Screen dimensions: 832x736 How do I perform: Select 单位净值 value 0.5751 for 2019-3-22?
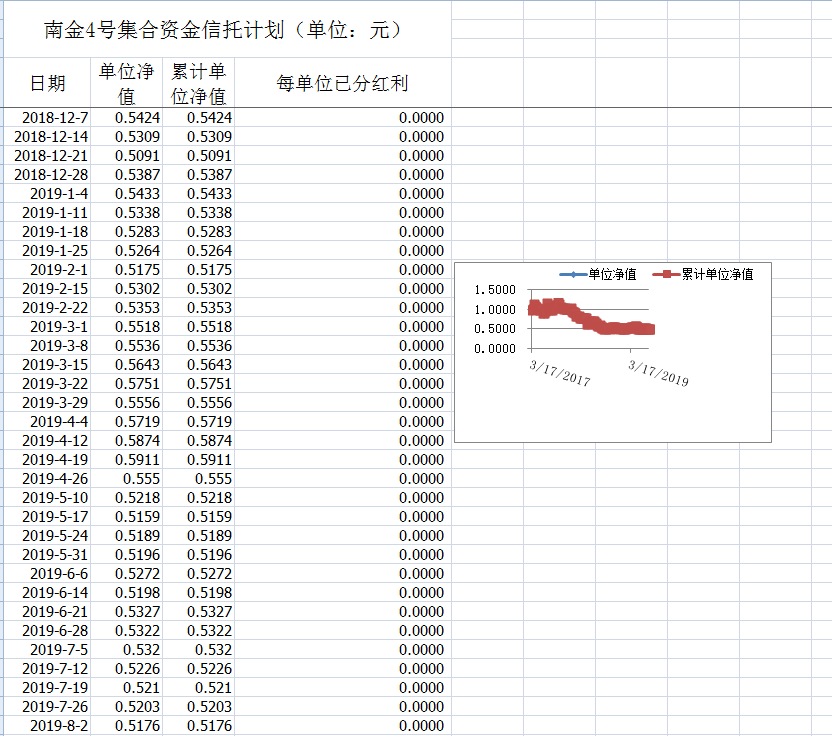[x=126, y=384]
